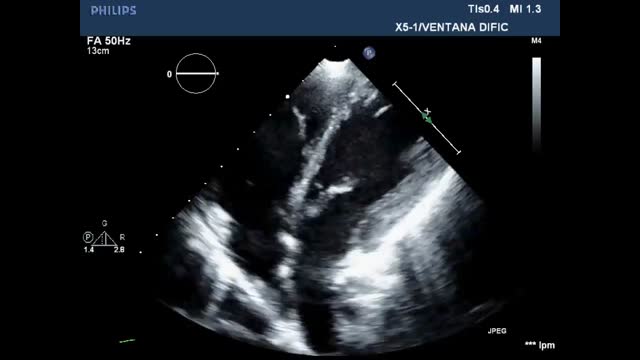The width and height of the screenshot is (640, 360).
Task: Click the frequency triangle indicator
Action: click(105, 239)
